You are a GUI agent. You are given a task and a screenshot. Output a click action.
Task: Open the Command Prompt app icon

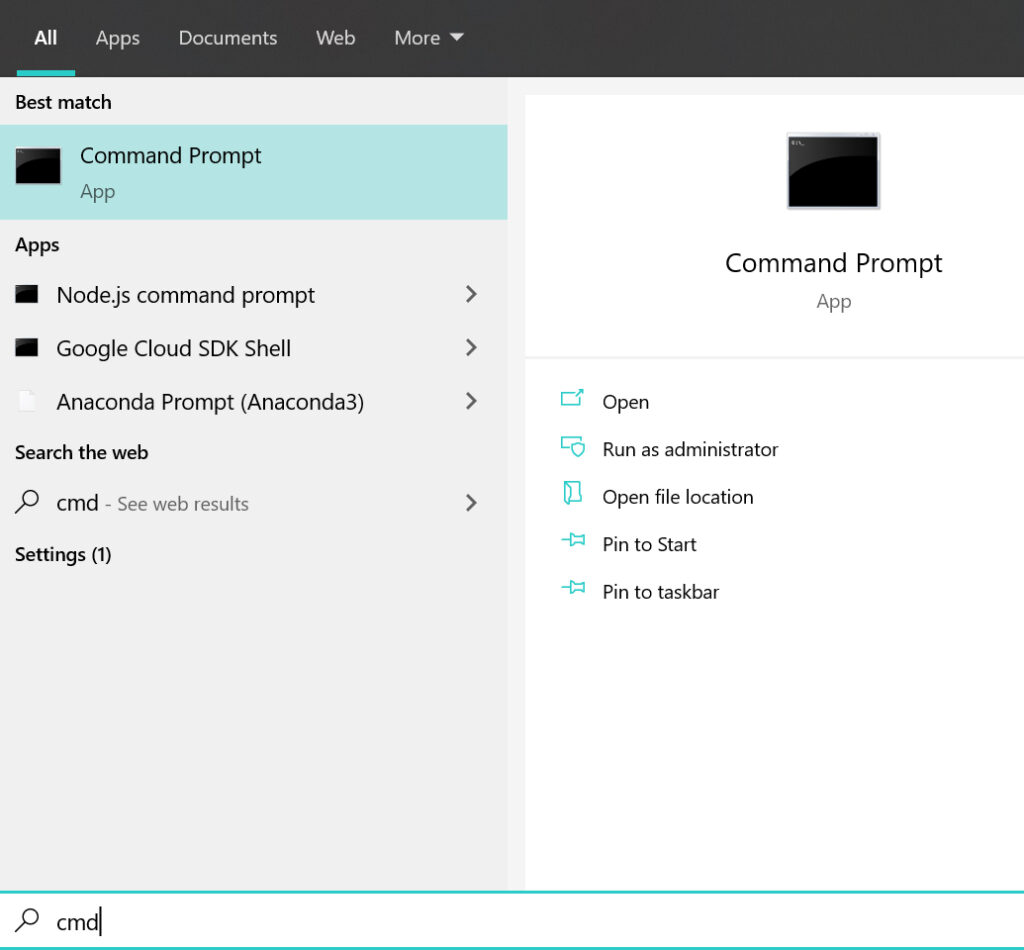37,167
